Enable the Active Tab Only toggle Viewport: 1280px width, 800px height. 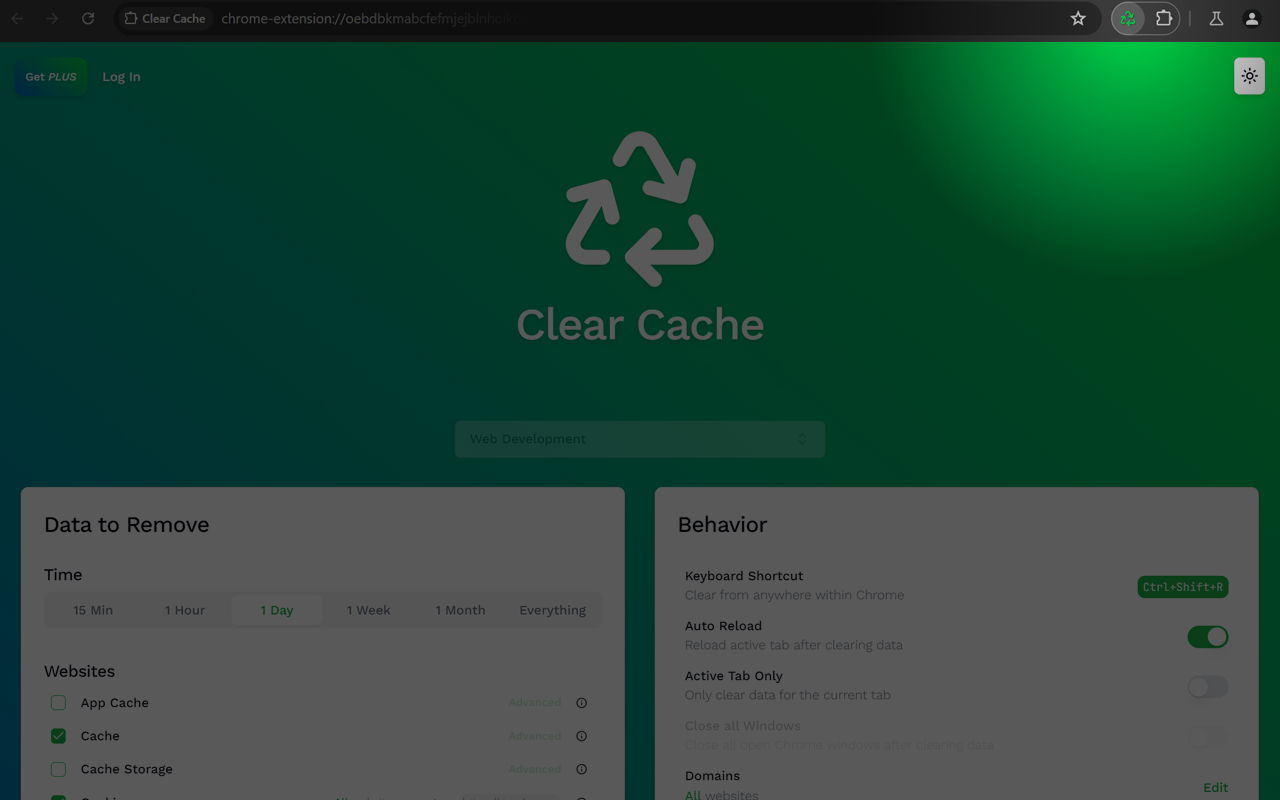coord(1207,687)
